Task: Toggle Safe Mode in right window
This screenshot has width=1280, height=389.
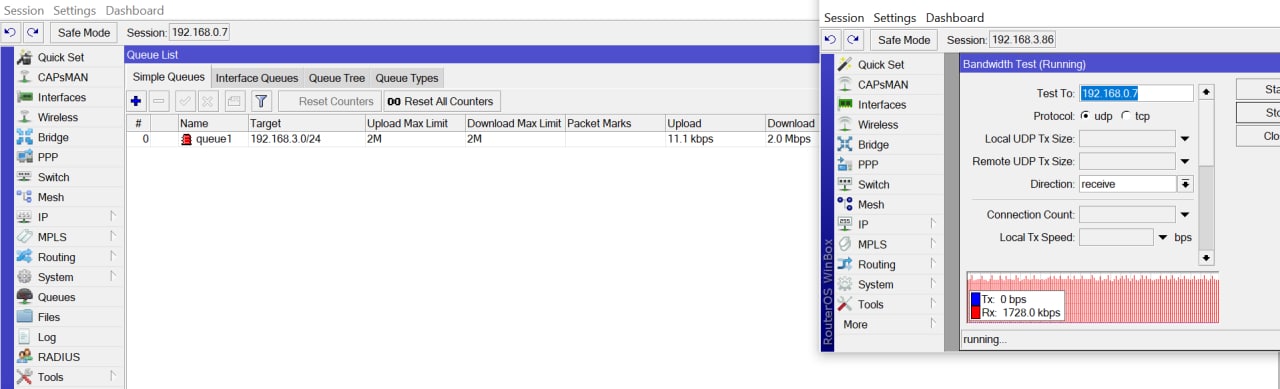Action: point(903,40)
